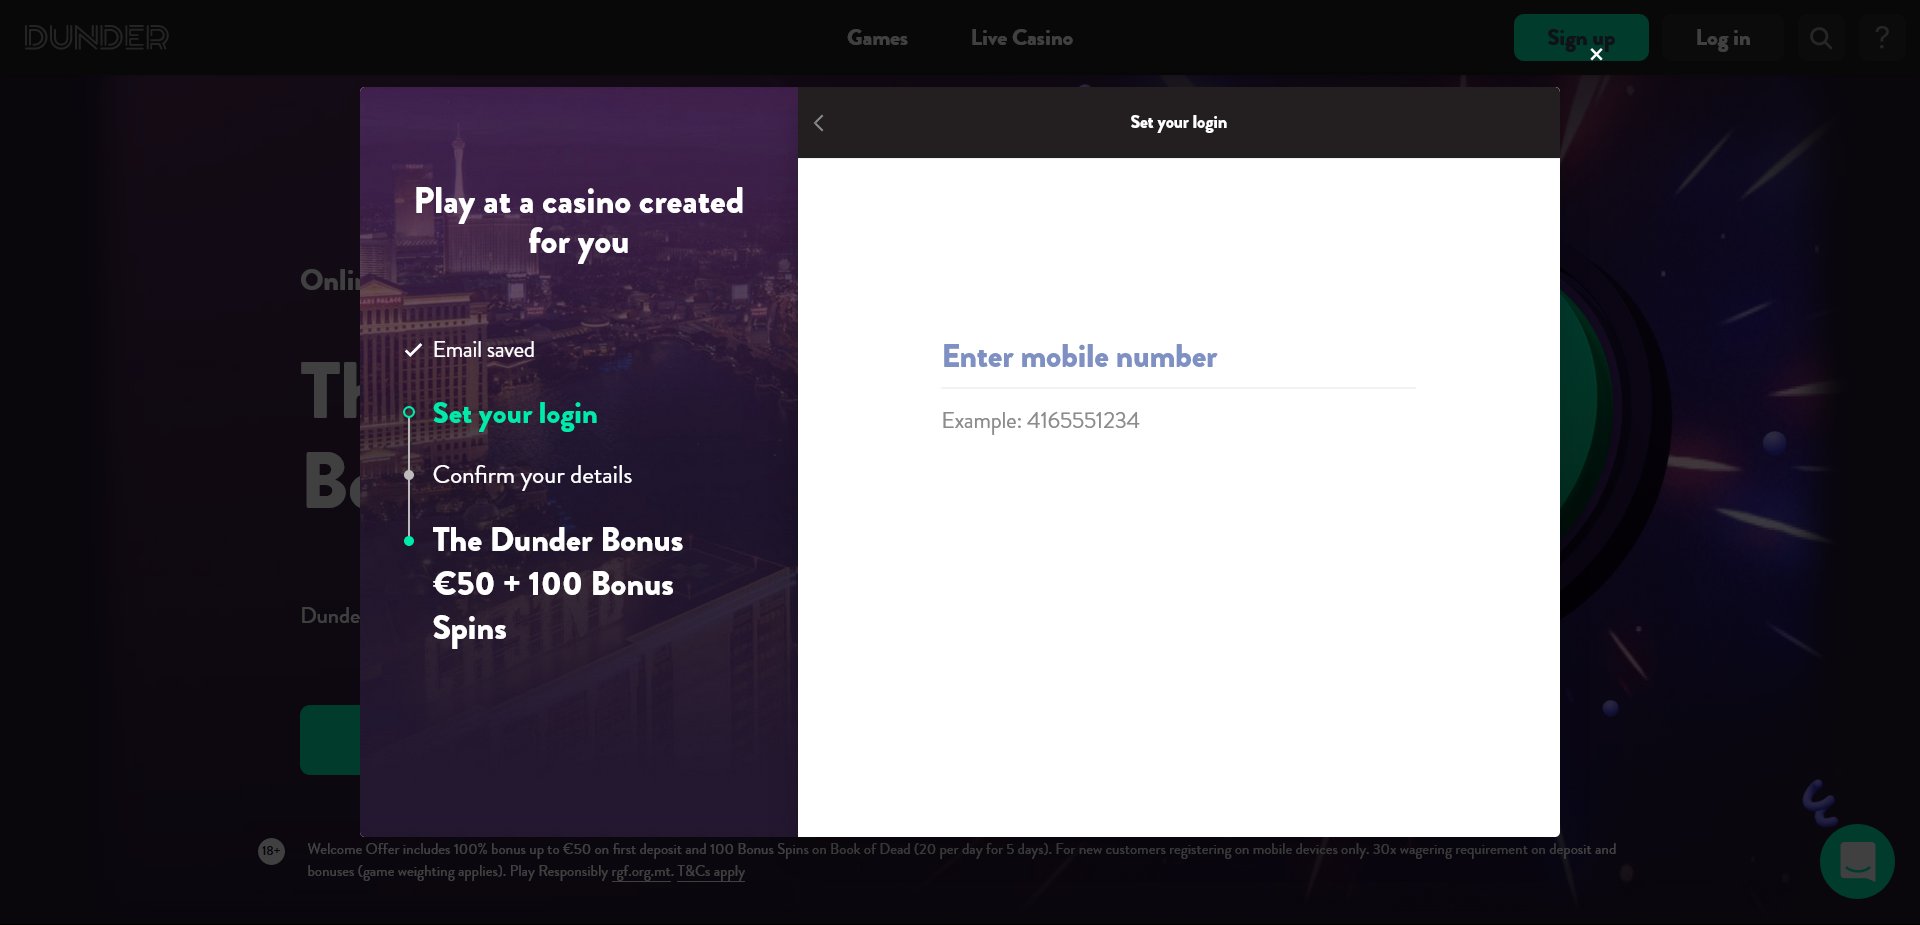Image resolution: width=1920 pixels, height=925 pixels.
Task: Go back with the left chevron arrow
Action: 819,123
